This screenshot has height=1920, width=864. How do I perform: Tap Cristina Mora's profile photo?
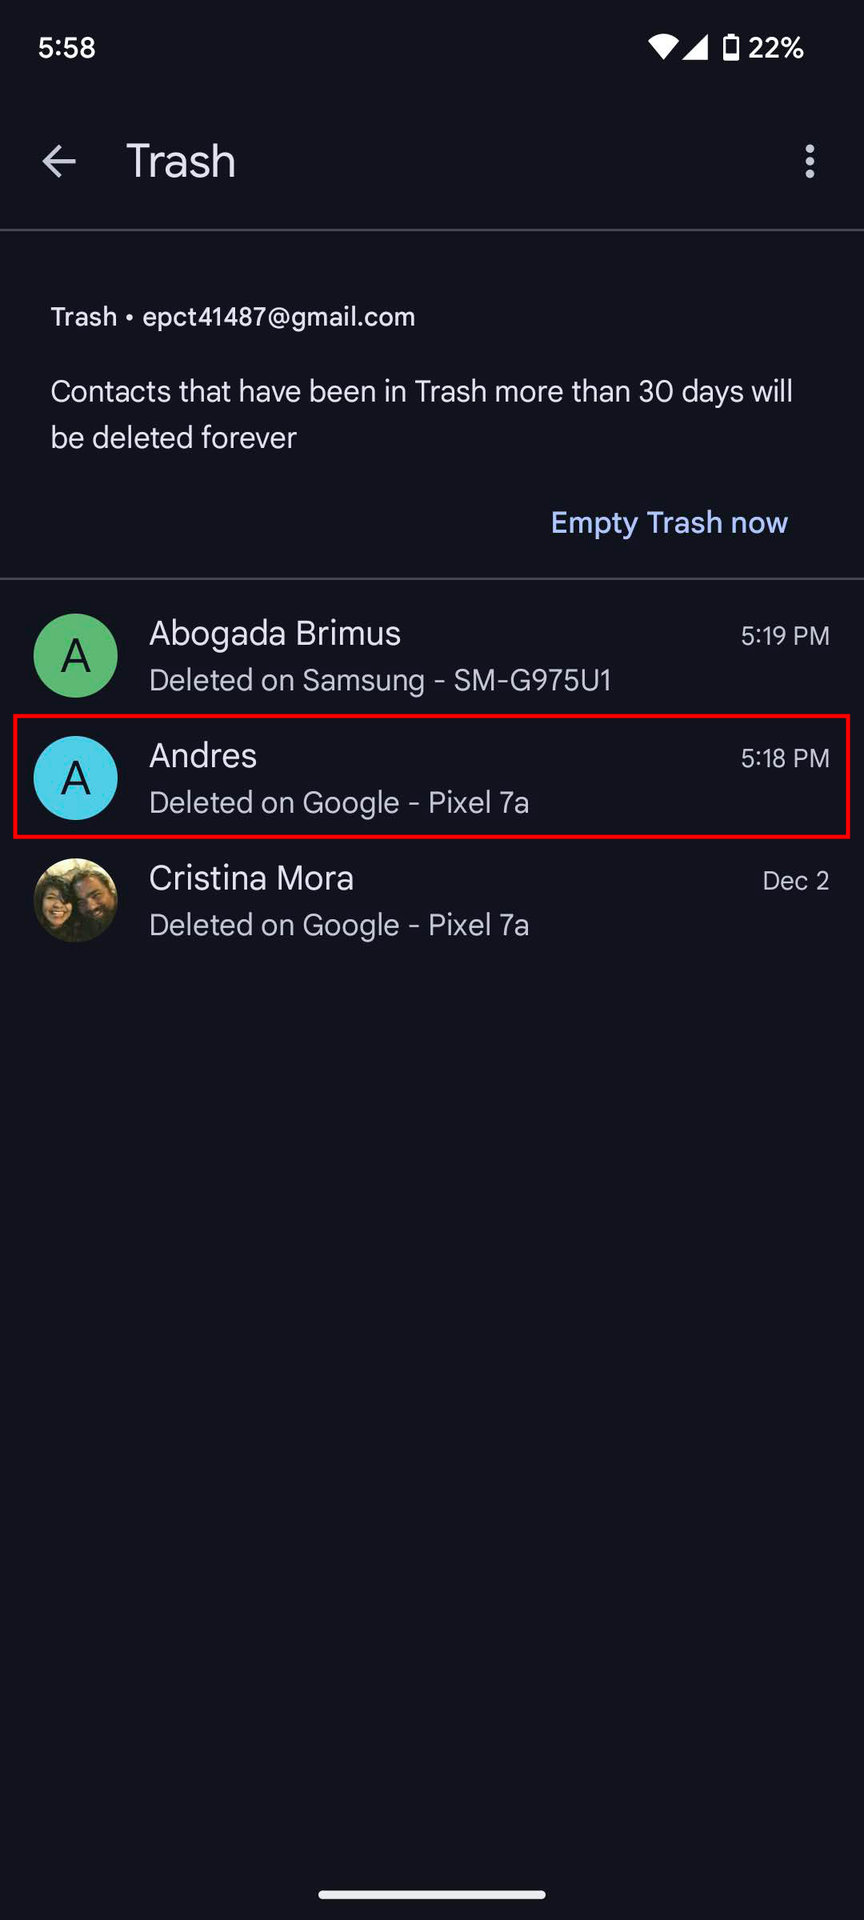76,900
